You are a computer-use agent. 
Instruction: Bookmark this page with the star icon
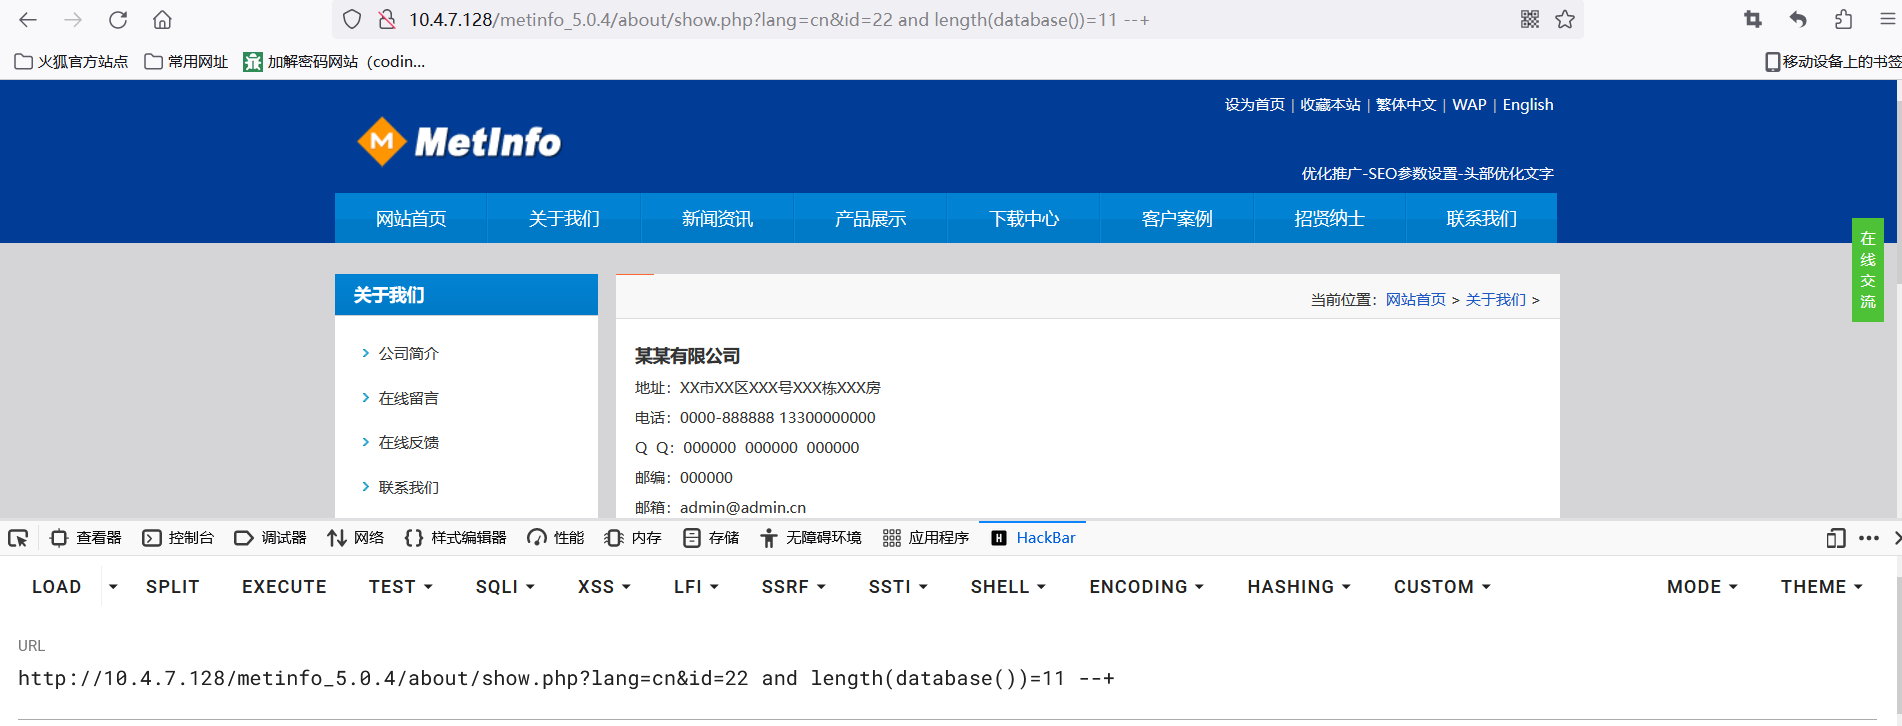[x=1565, y=19]
